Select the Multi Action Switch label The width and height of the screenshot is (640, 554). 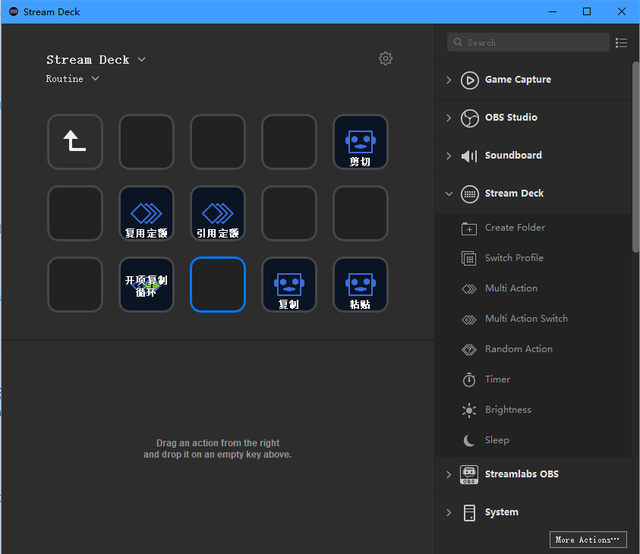point(526,319)
